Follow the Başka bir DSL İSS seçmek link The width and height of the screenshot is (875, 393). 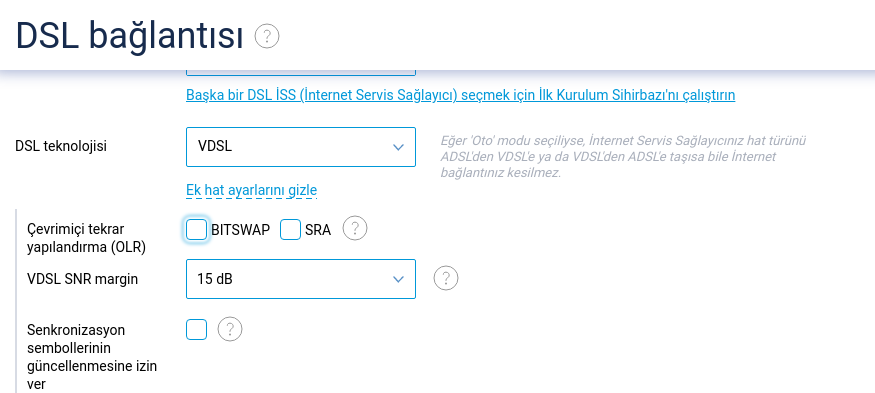[460, 95]
